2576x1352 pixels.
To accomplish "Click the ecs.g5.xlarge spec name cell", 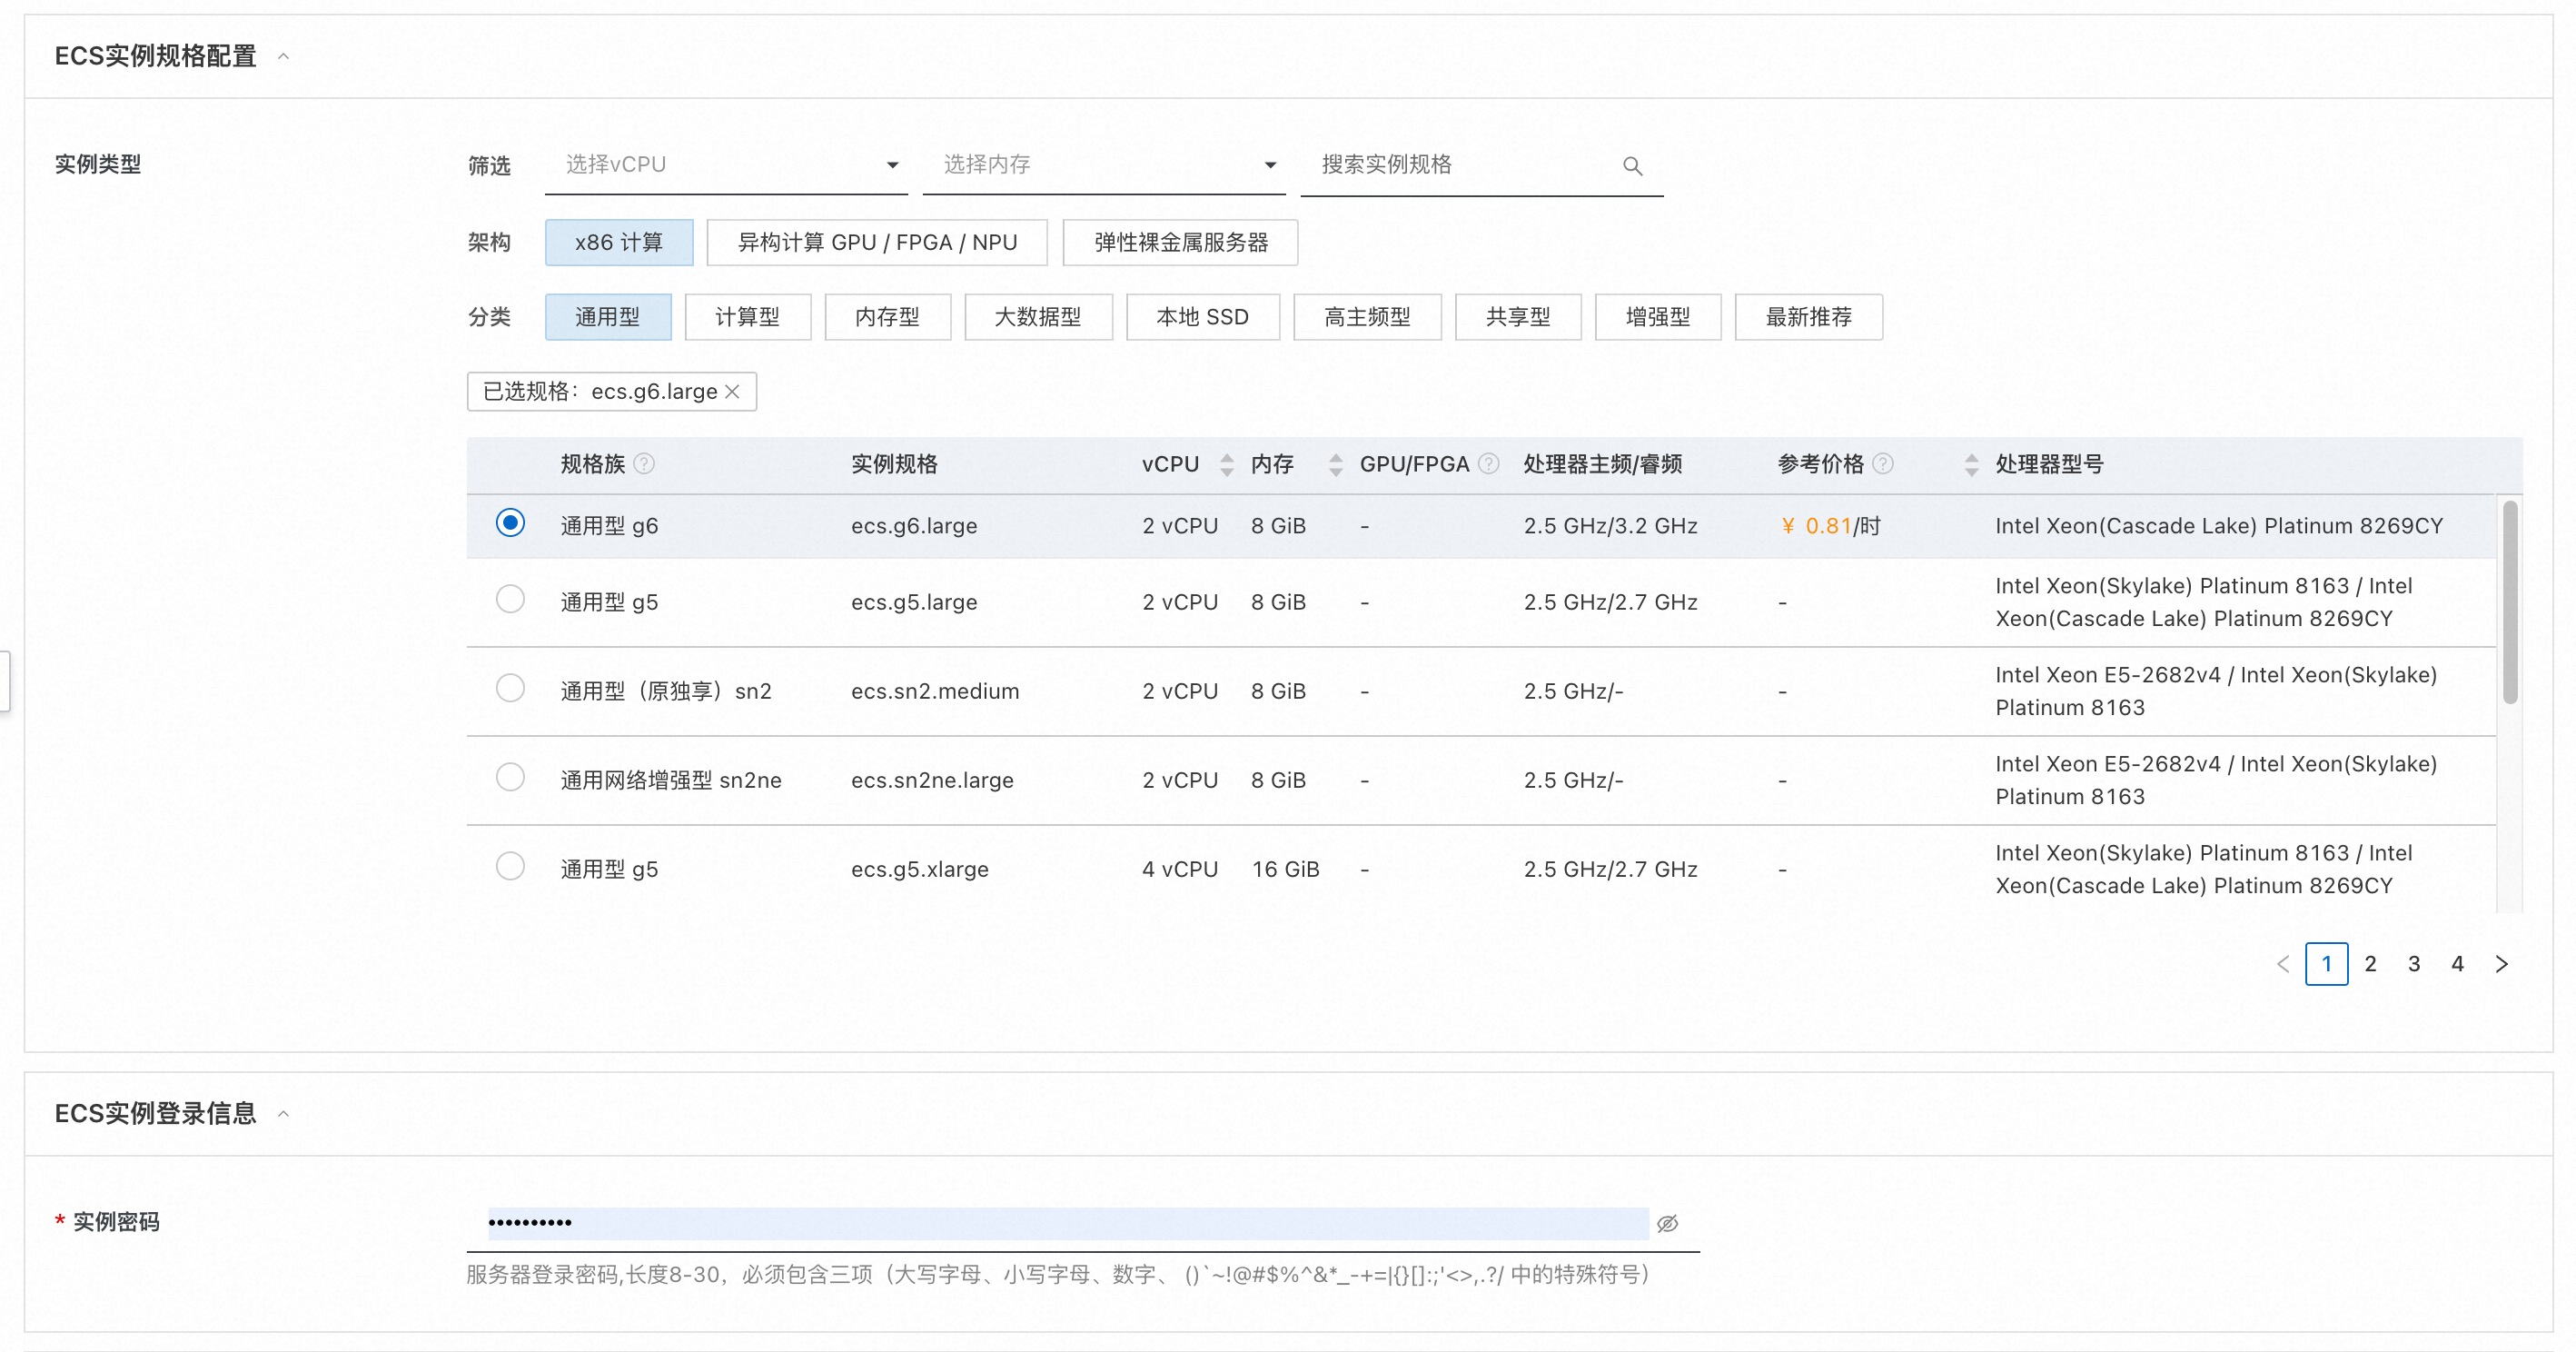I will click(x=920, y=869).
